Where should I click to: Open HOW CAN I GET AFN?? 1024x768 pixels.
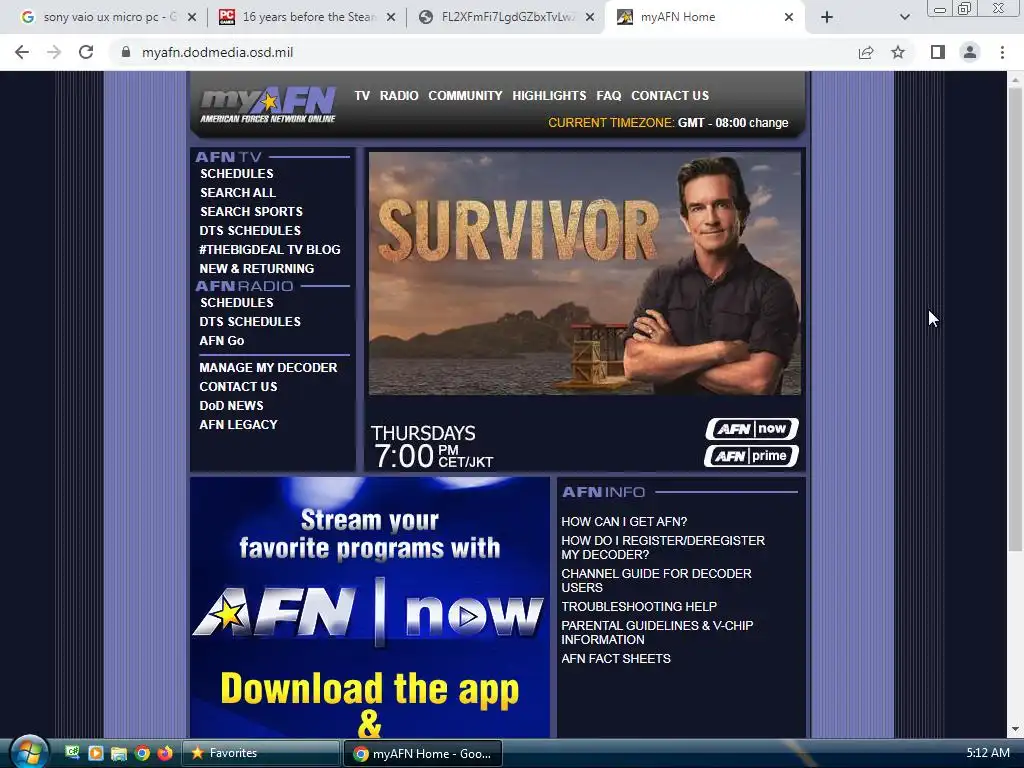[624, 522]
